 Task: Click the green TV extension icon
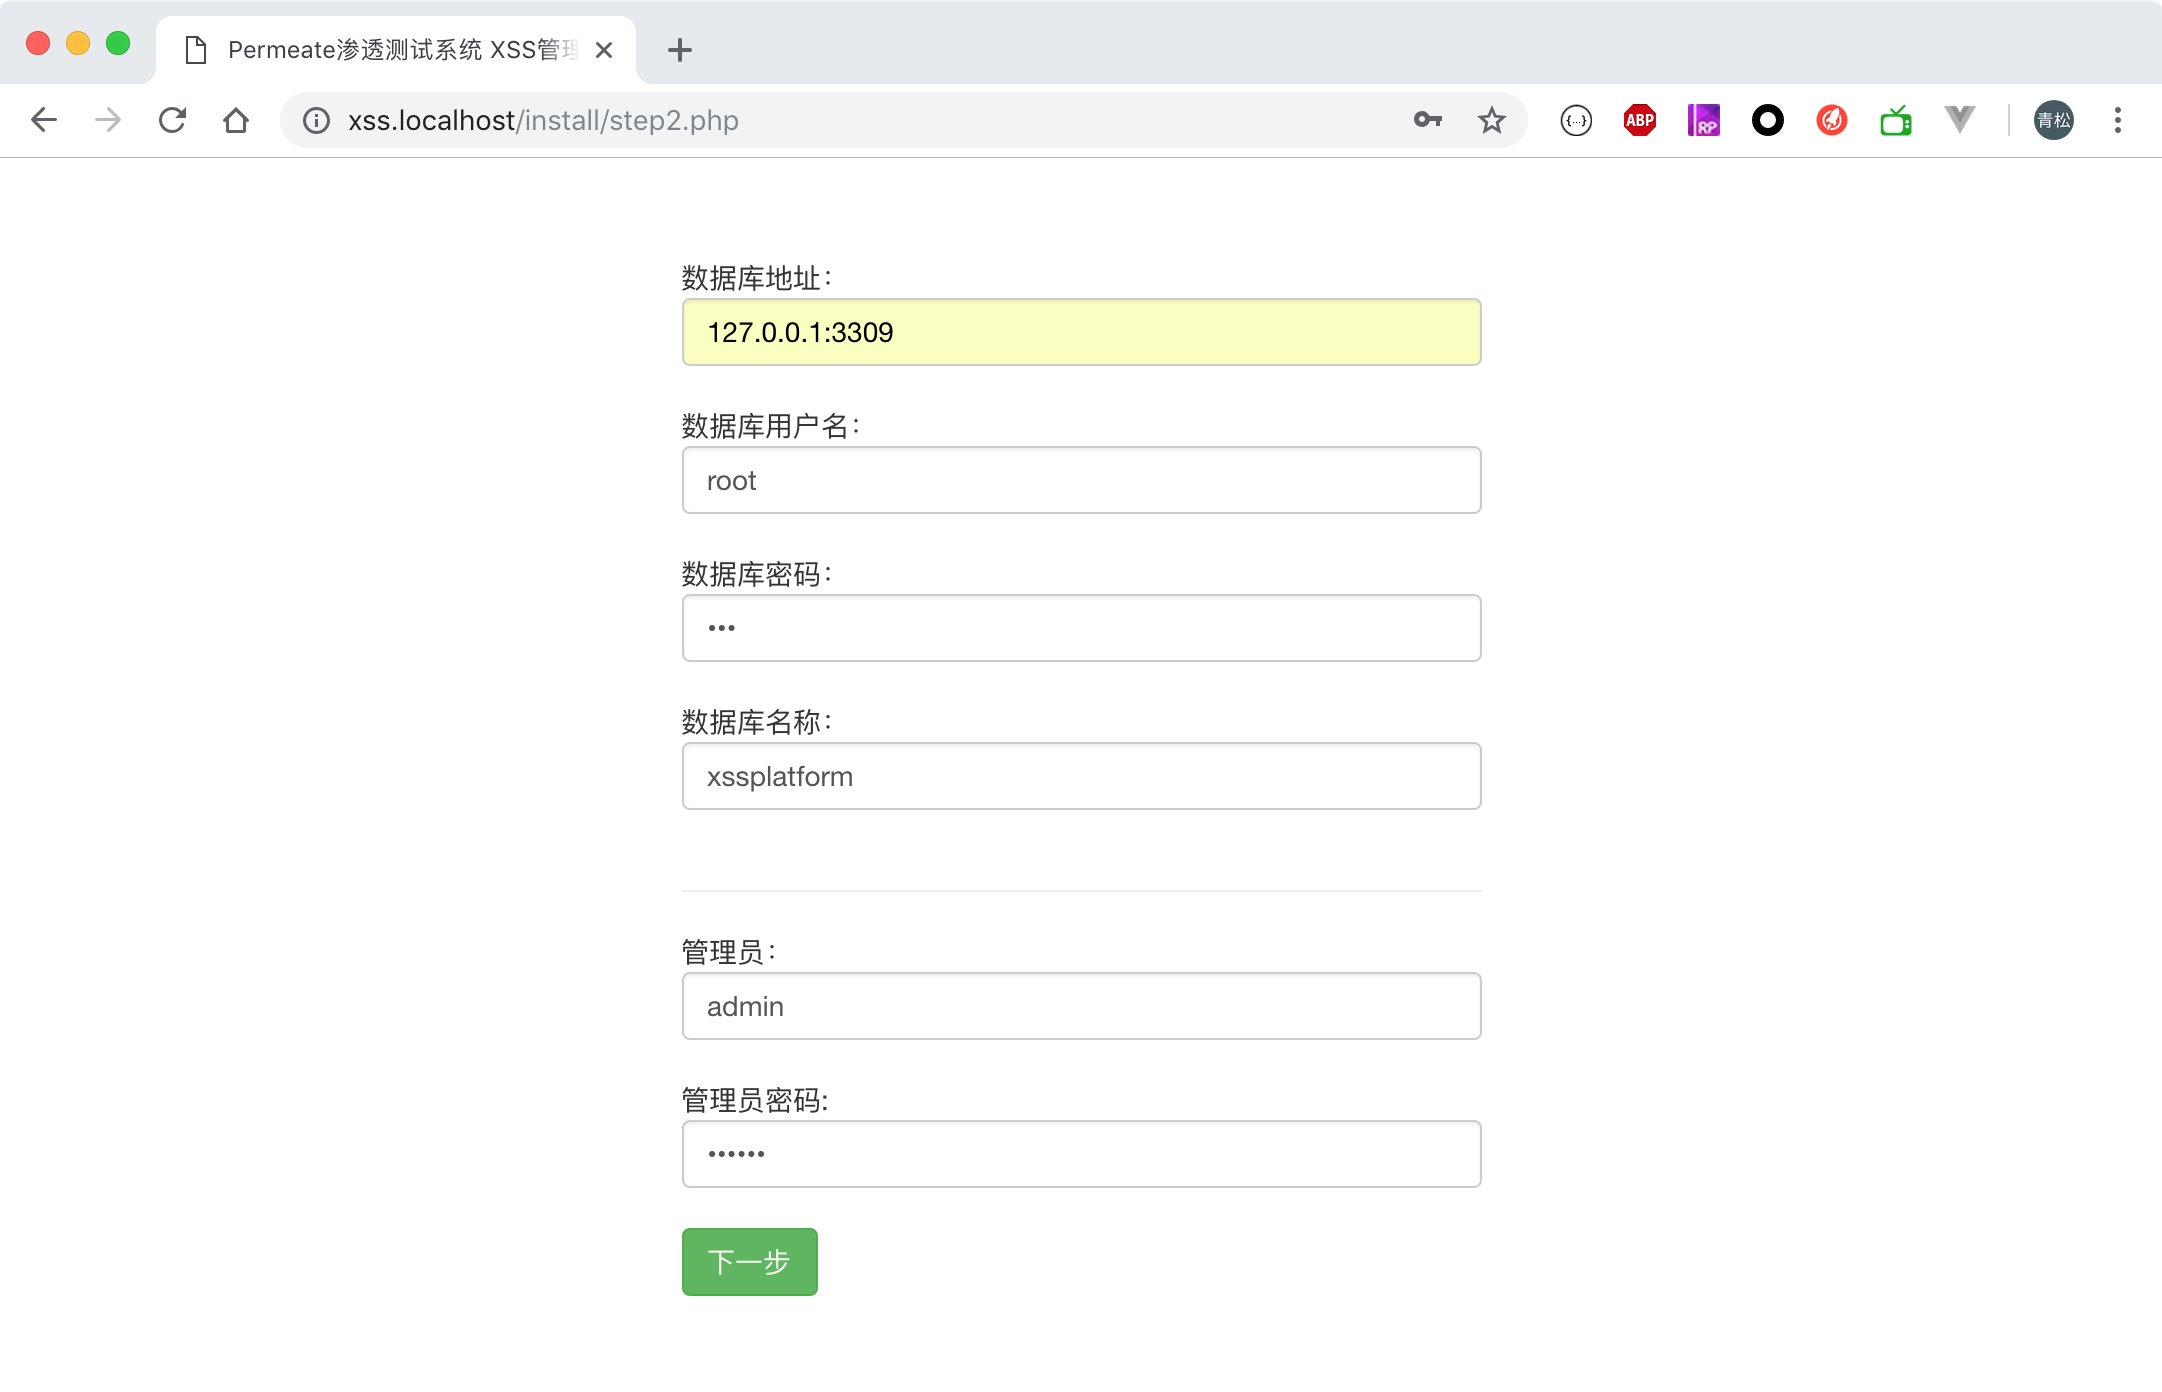tap(1895, 120)
